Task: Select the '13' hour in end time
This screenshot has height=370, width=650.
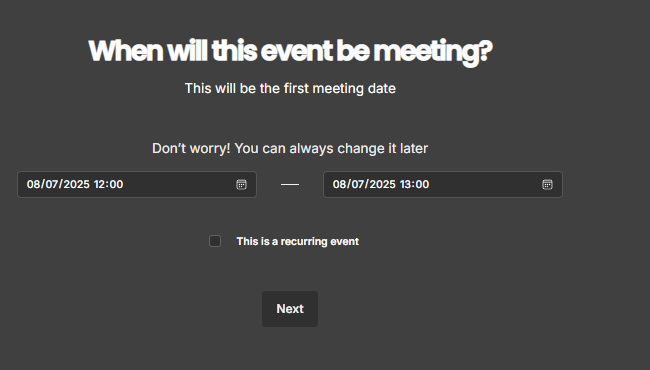Action: tap(405, 184)
